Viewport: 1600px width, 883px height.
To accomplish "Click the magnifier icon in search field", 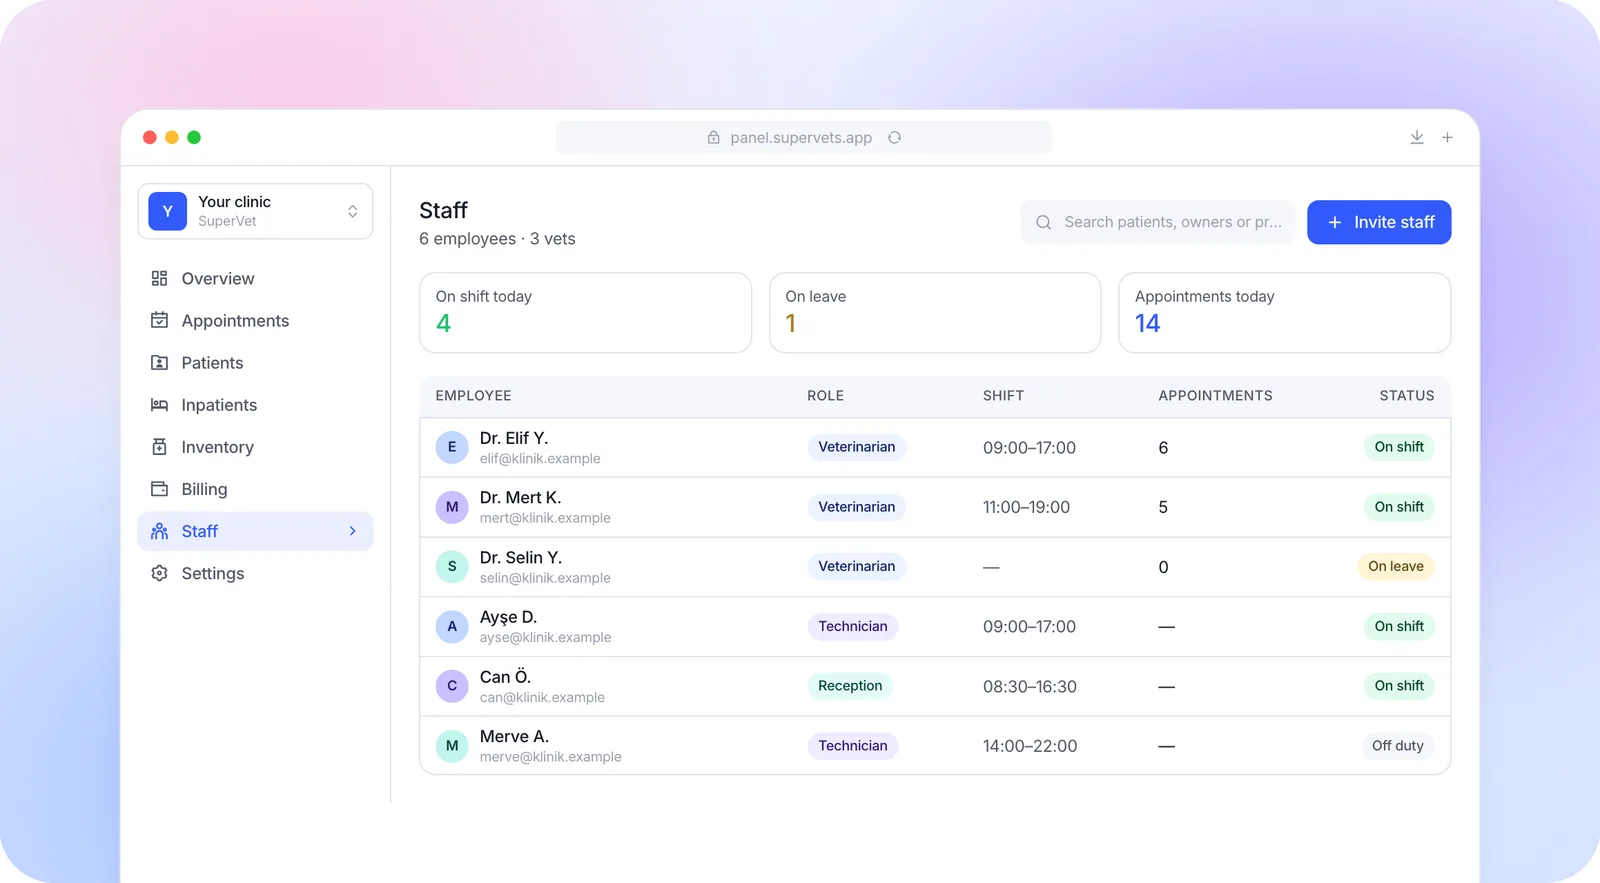I will pyautogui.click(x=1043, y=222).
